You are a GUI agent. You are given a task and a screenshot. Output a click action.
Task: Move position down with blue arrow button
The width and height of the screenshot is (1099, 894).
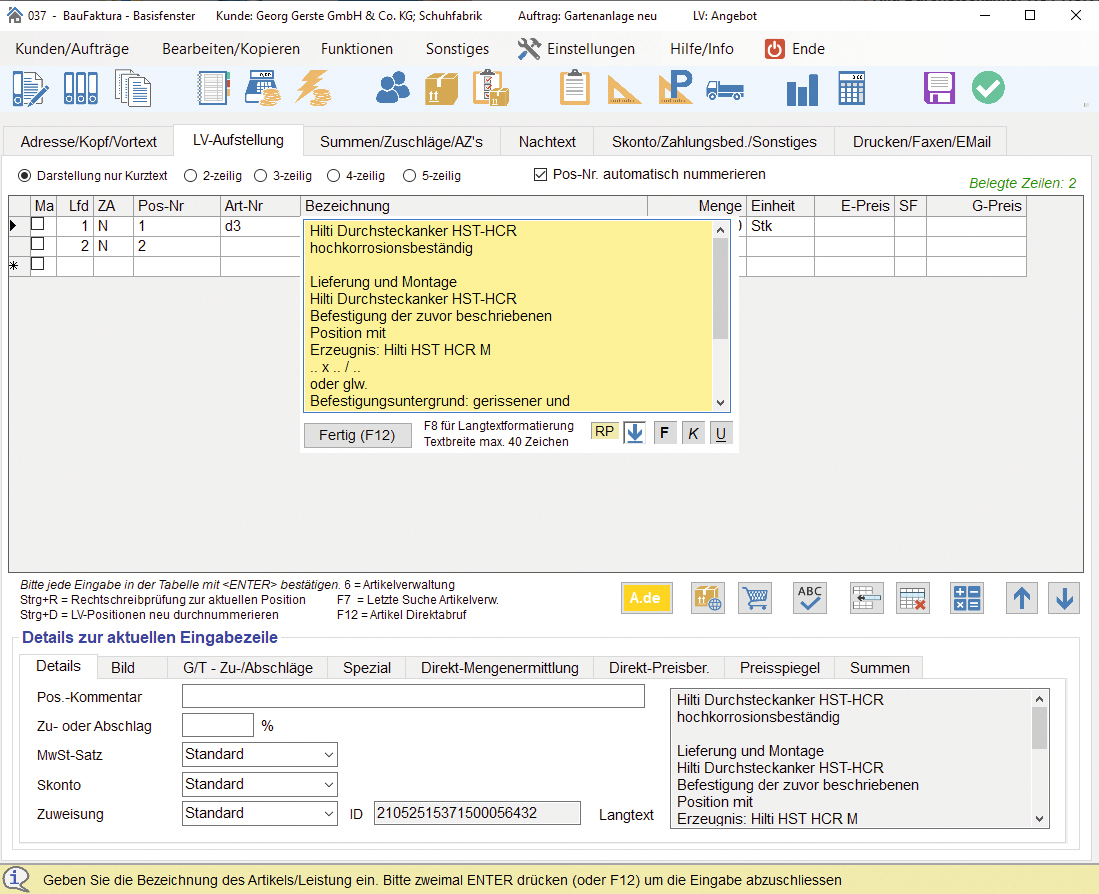[1064, 598]
